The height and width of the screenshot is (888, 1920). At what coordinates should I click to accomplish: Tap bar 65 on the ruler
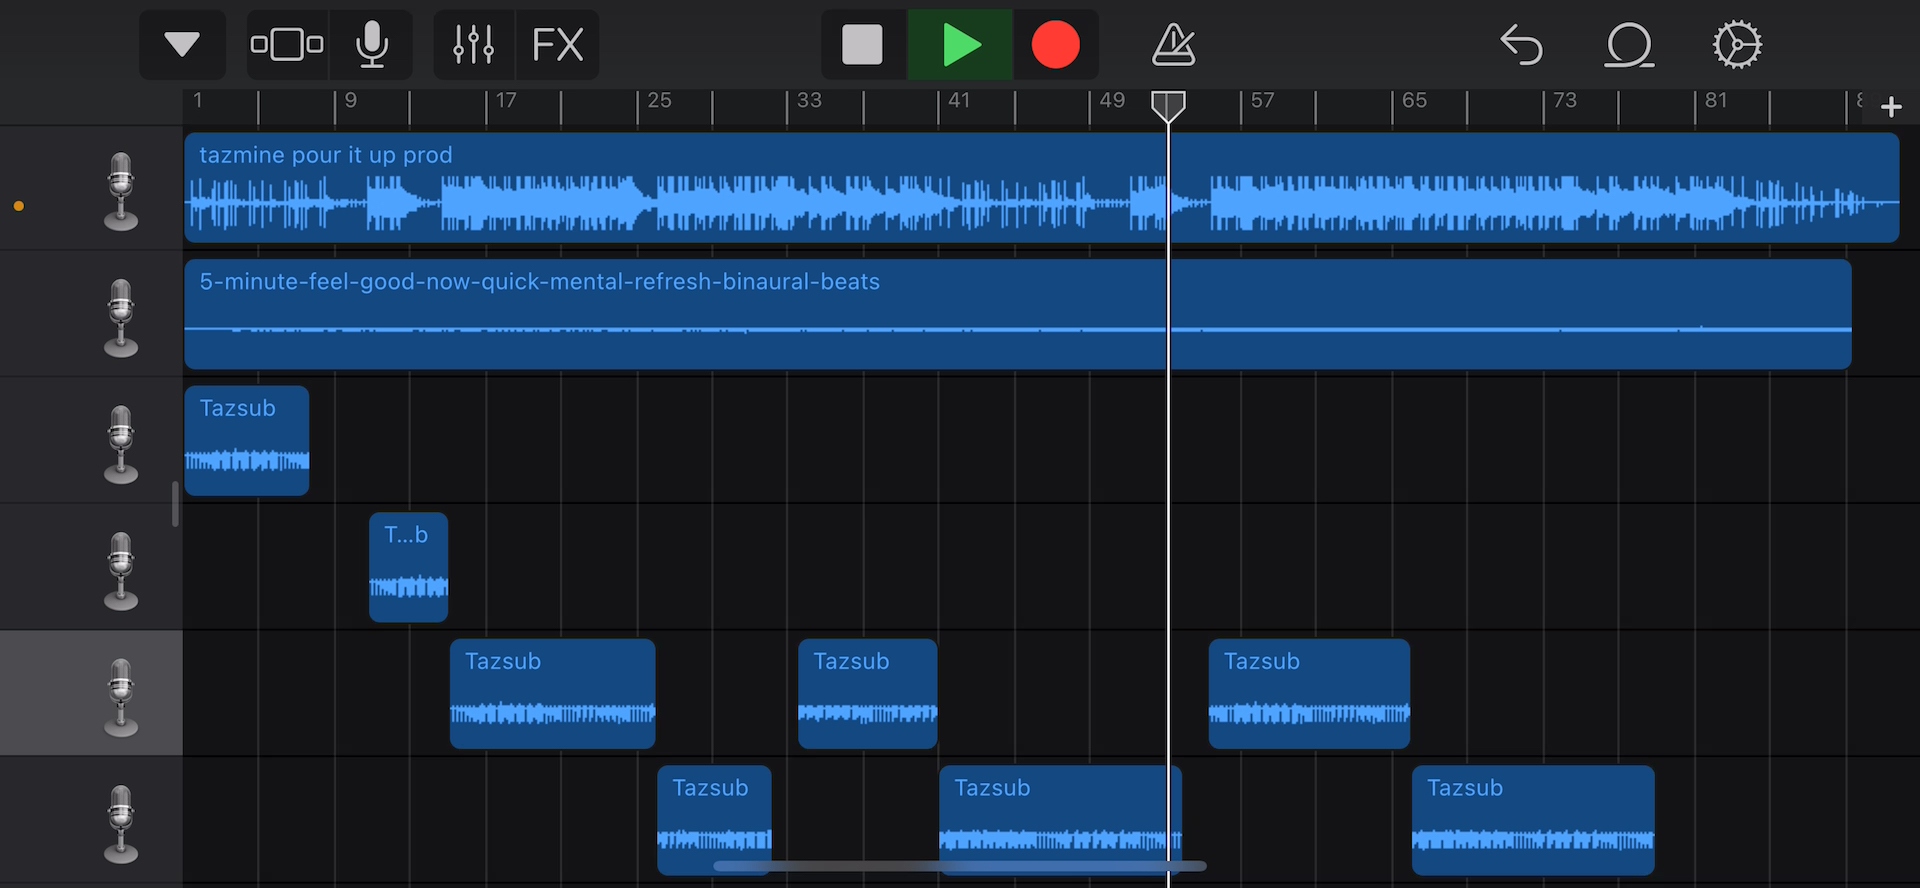click(x=1414, y=100)
